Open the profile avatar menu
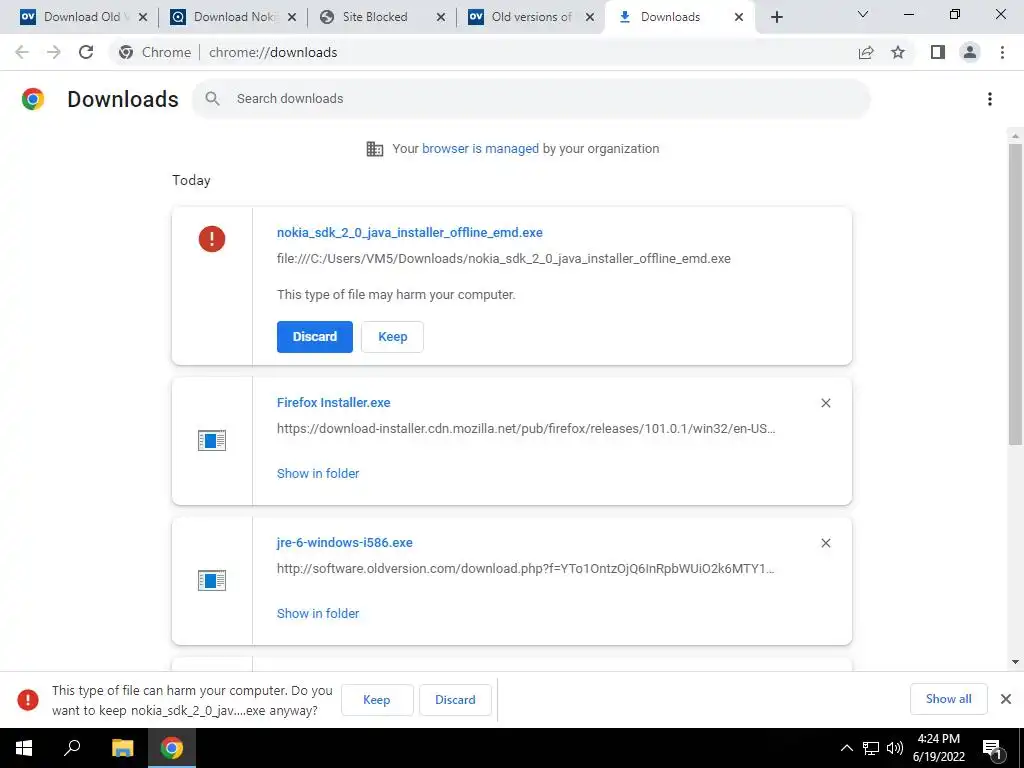1024x768 pixels. point(970,52)
